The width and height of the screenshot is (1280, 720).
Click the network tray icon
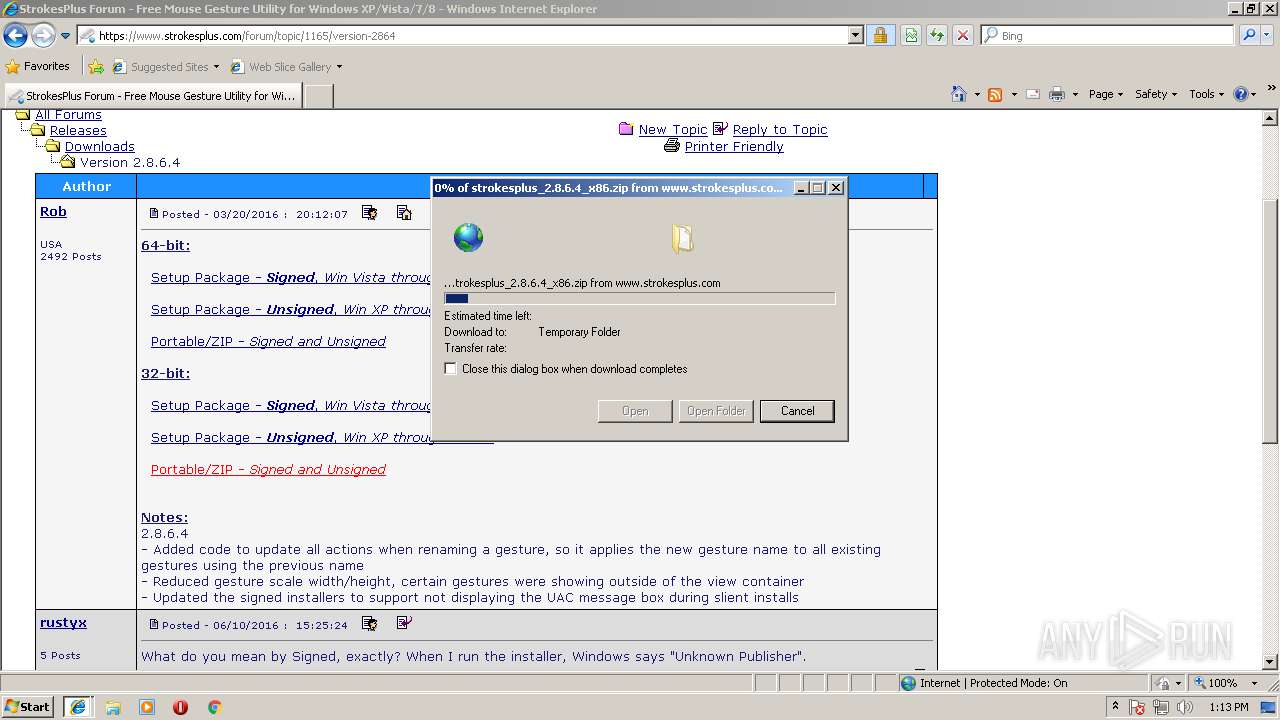[1162, 707]
